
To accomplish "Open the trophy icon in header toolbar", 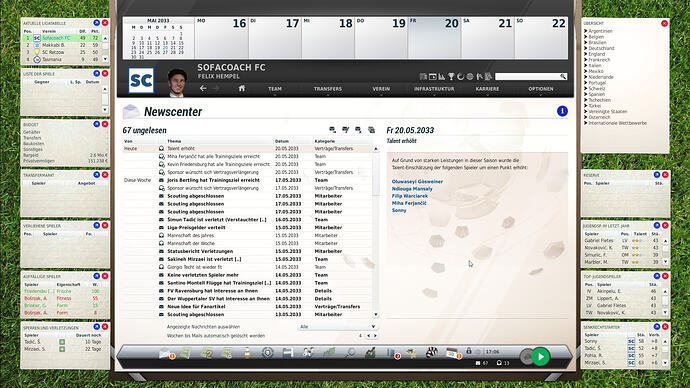I will pos(451,77).
